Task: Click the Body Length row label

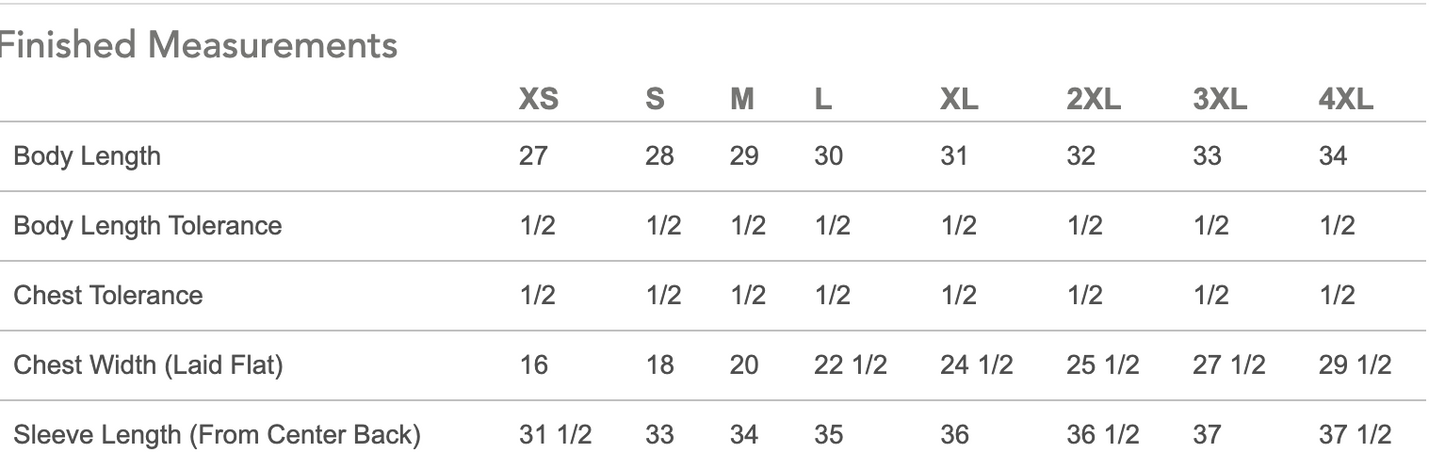Action: click(87, 156)
